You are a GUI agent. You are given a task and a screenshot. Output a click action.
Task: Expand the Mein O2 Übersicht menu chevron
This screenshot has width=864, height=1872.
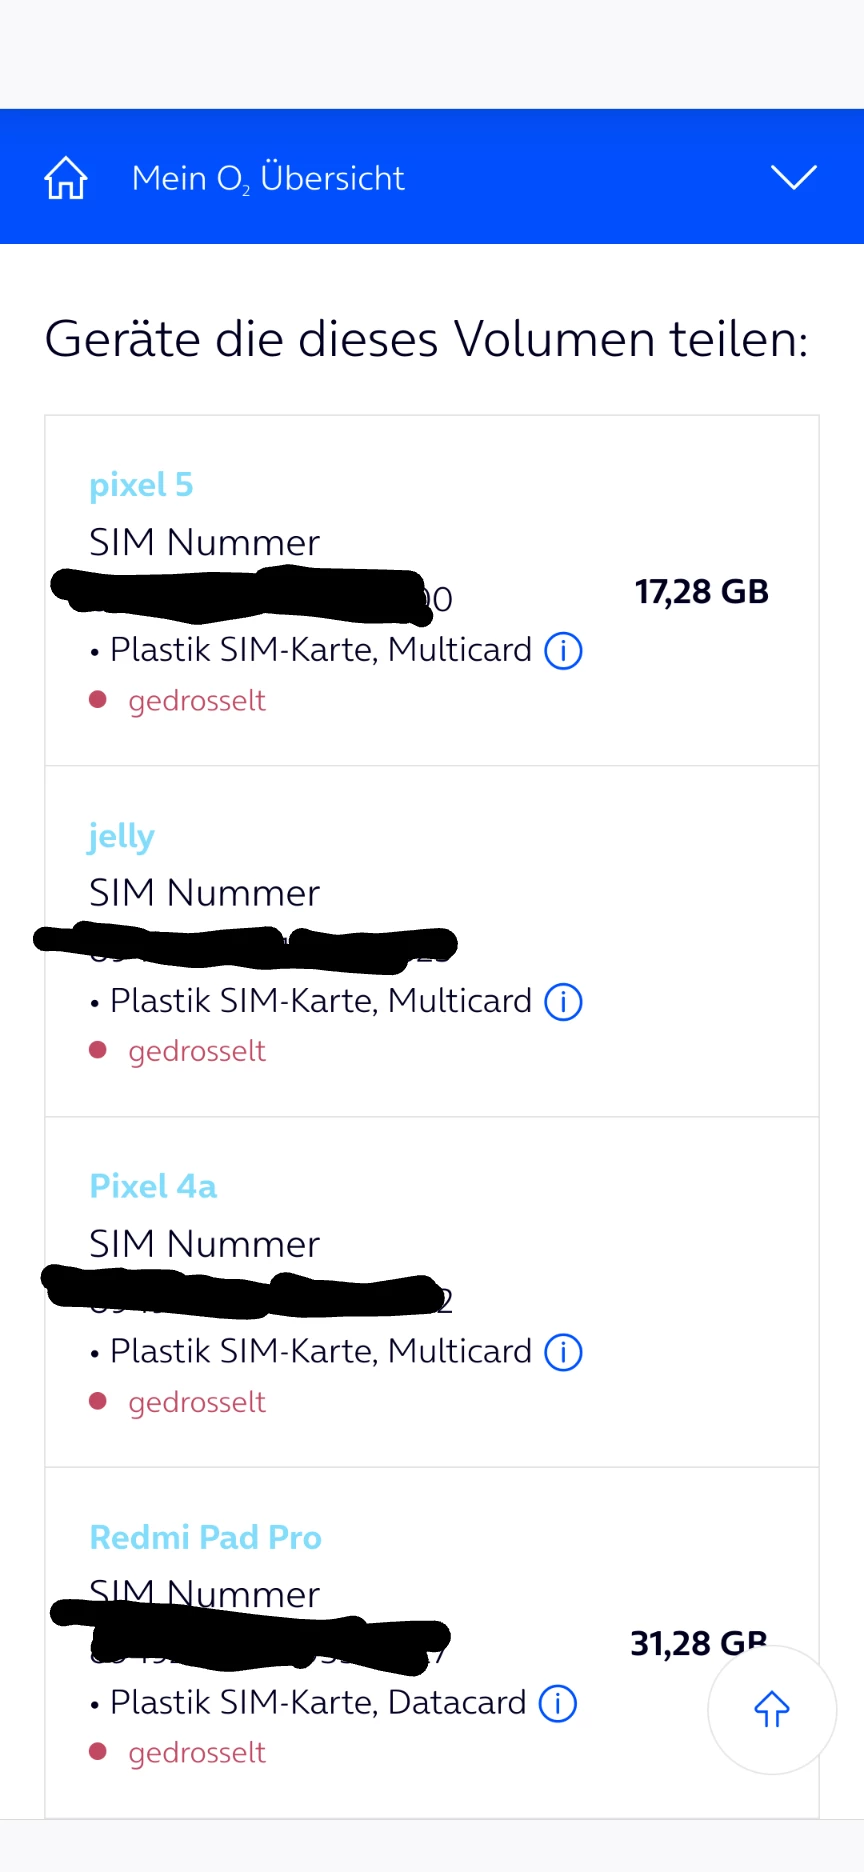pos(794,177)
